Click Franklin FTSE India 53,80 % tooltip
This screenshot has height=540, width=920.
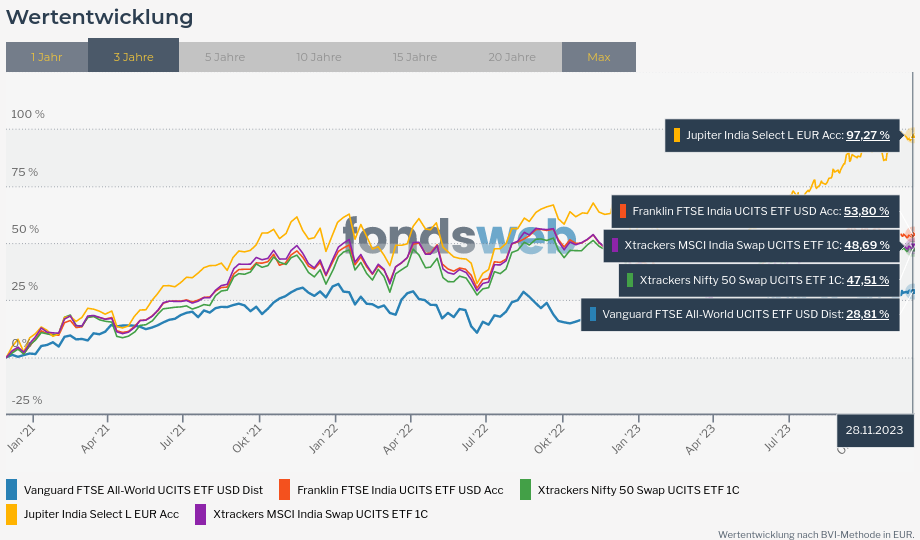pos(756,211)
